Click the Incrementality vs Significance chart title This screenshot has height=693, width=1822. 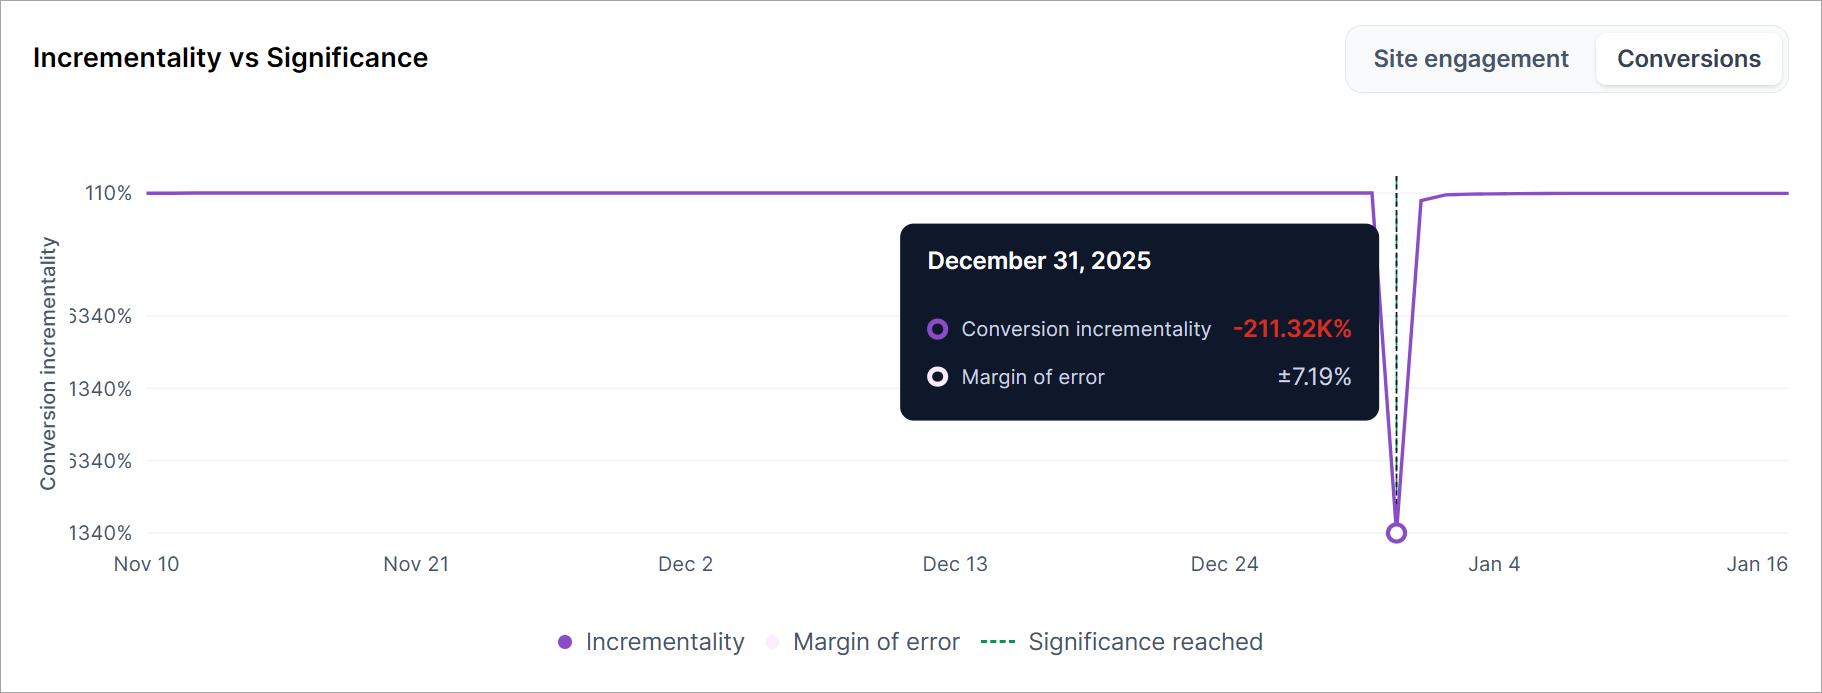click(x=230, y=58)
